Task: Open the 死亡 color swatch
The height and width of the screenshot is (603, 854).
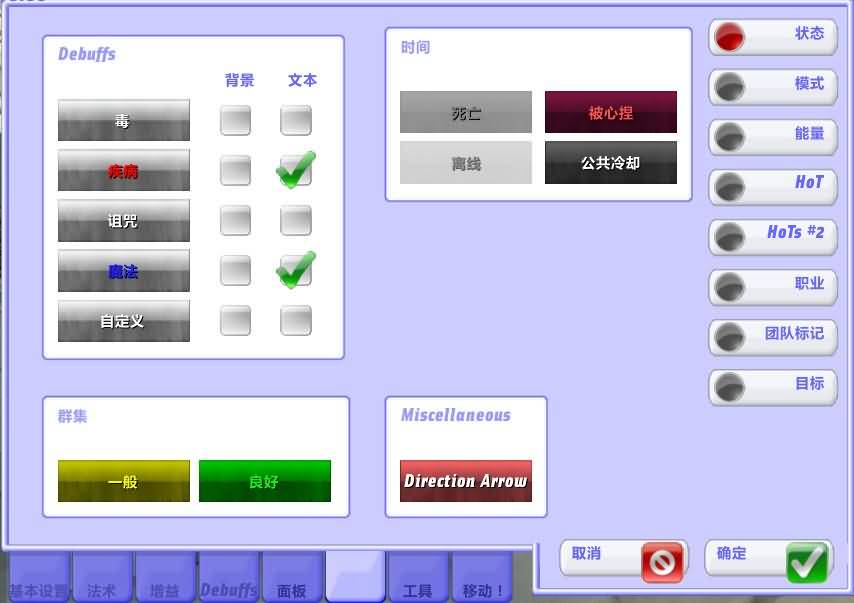Action: [x=466, y=112]
